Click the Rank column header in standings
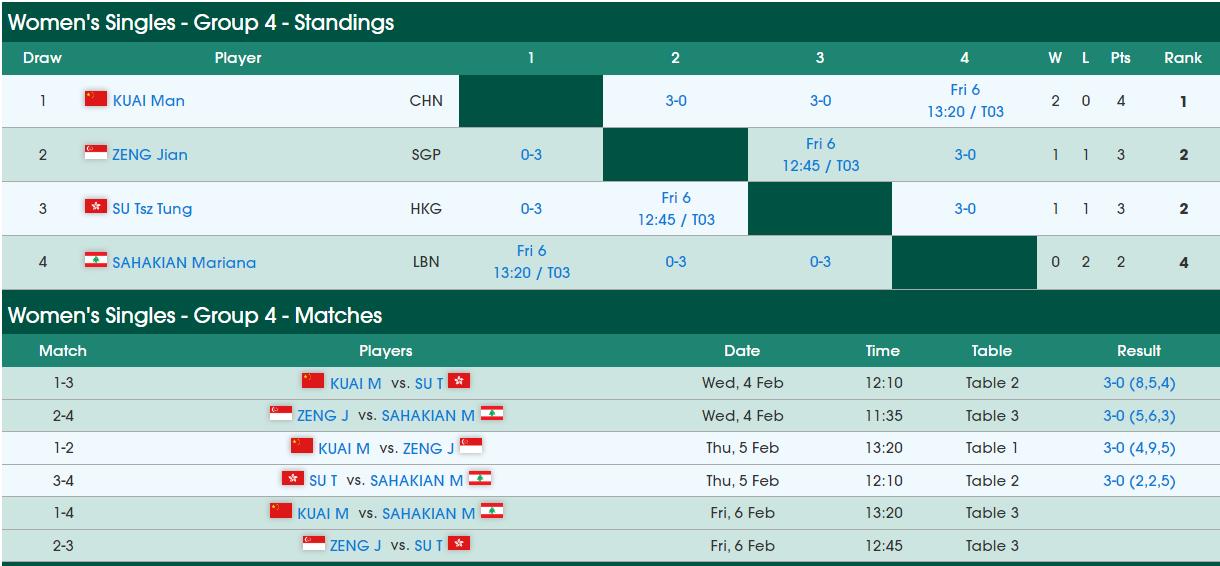 [x=1182, y=58]
